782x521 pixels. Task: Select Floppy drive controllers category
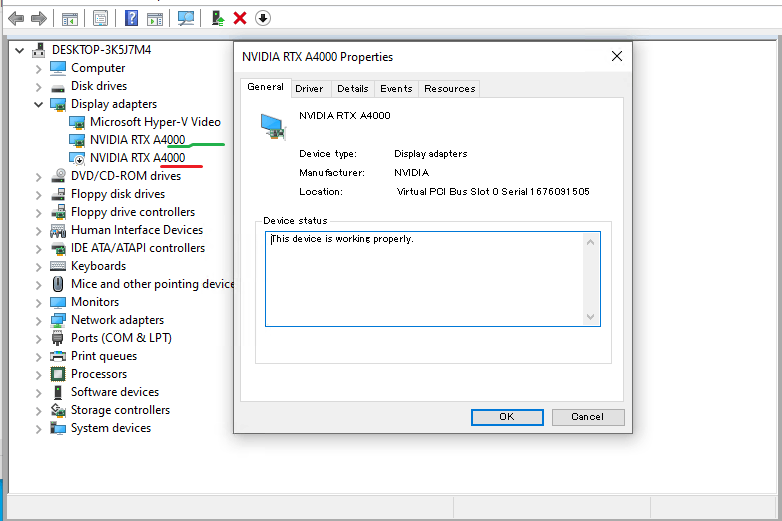(133, 211)
